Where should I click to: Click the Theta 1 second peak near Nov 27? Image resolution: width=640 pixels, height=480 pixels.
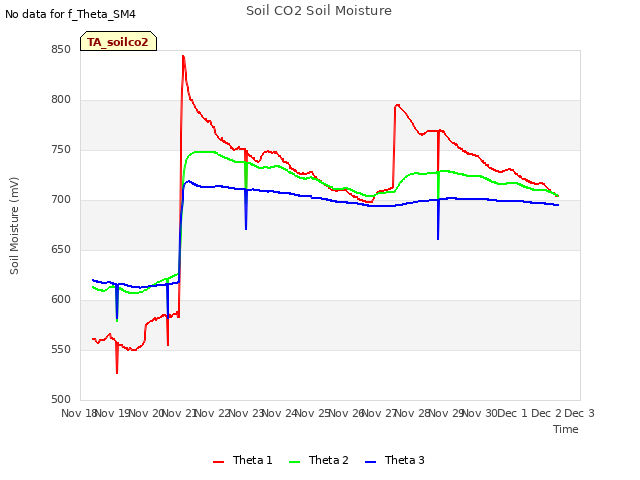point(397,105)
